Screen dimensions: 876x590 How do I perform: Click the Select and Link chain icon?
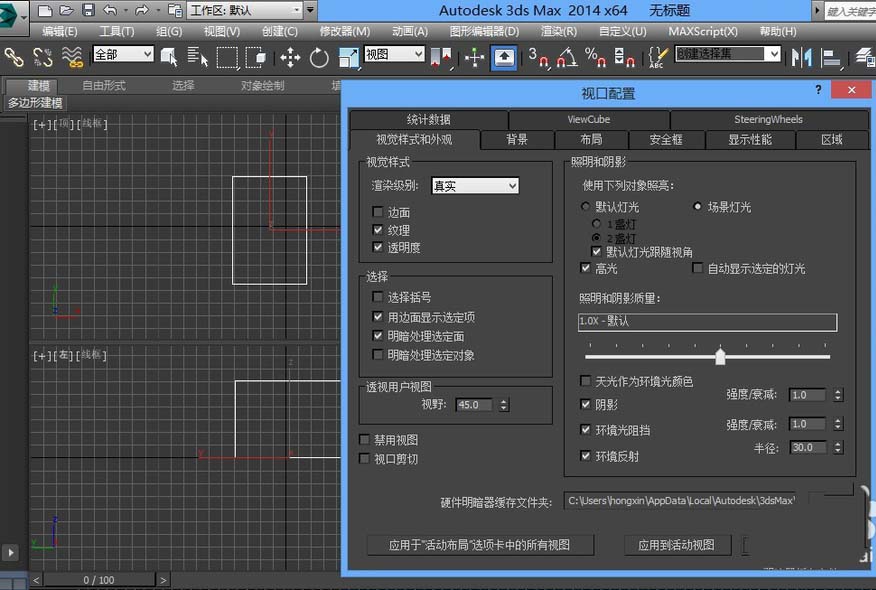click(x=14, y=57)
